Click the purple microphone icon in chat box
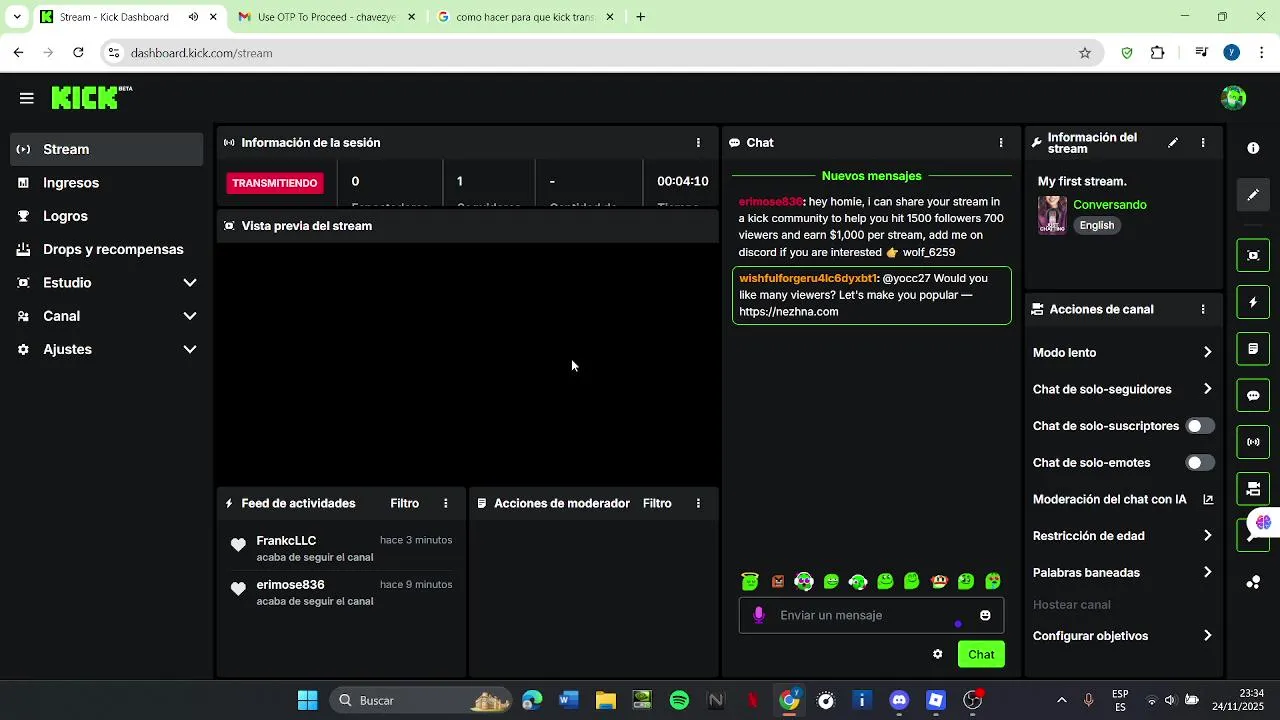Viewport: 1280px width, 720px height. [759, 616]
